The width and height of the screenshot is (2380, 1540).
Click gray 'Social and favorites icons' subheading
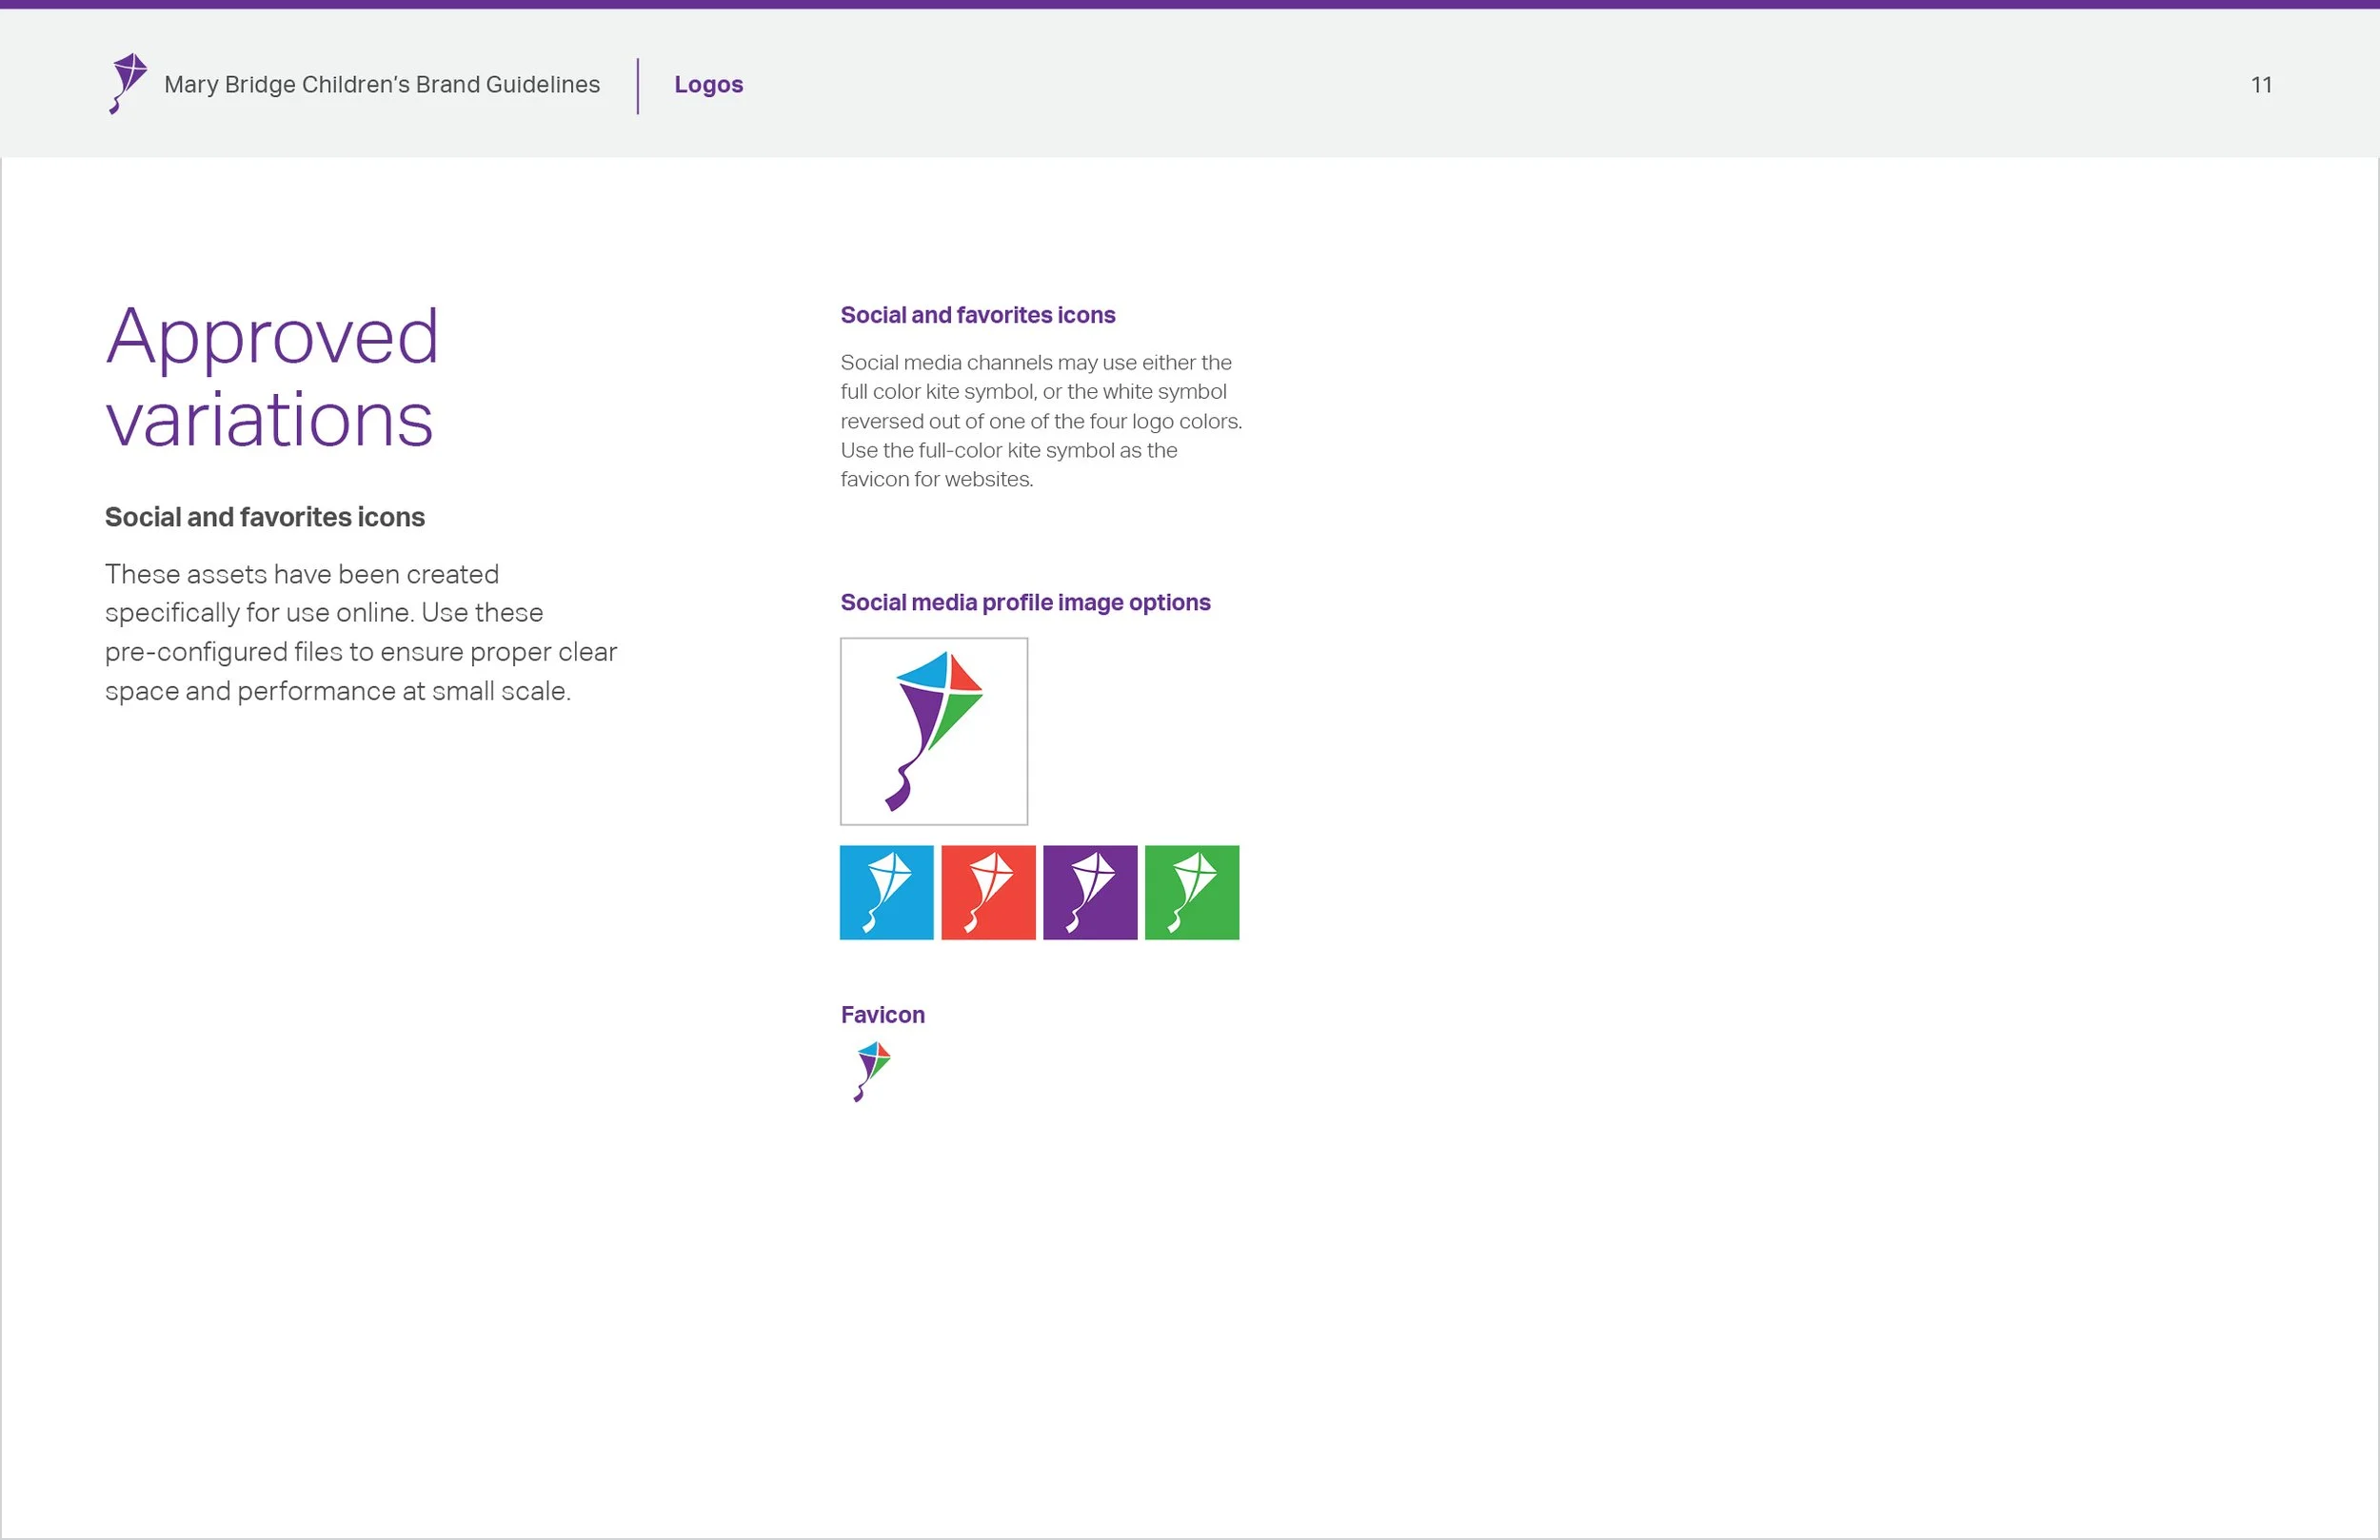pyautogui.click(x=265, y=517)
